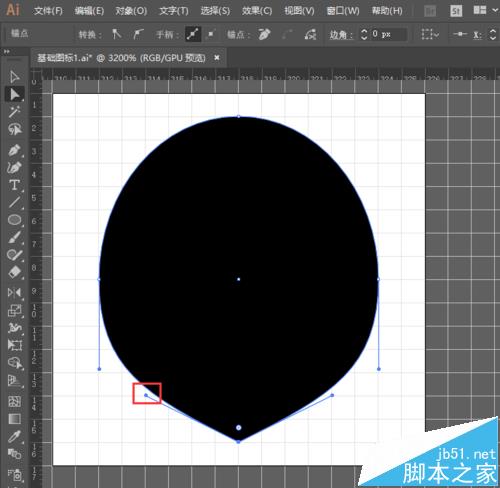Select the Type tool
Screen dimensions: 500x488
(x=14, y=185)
